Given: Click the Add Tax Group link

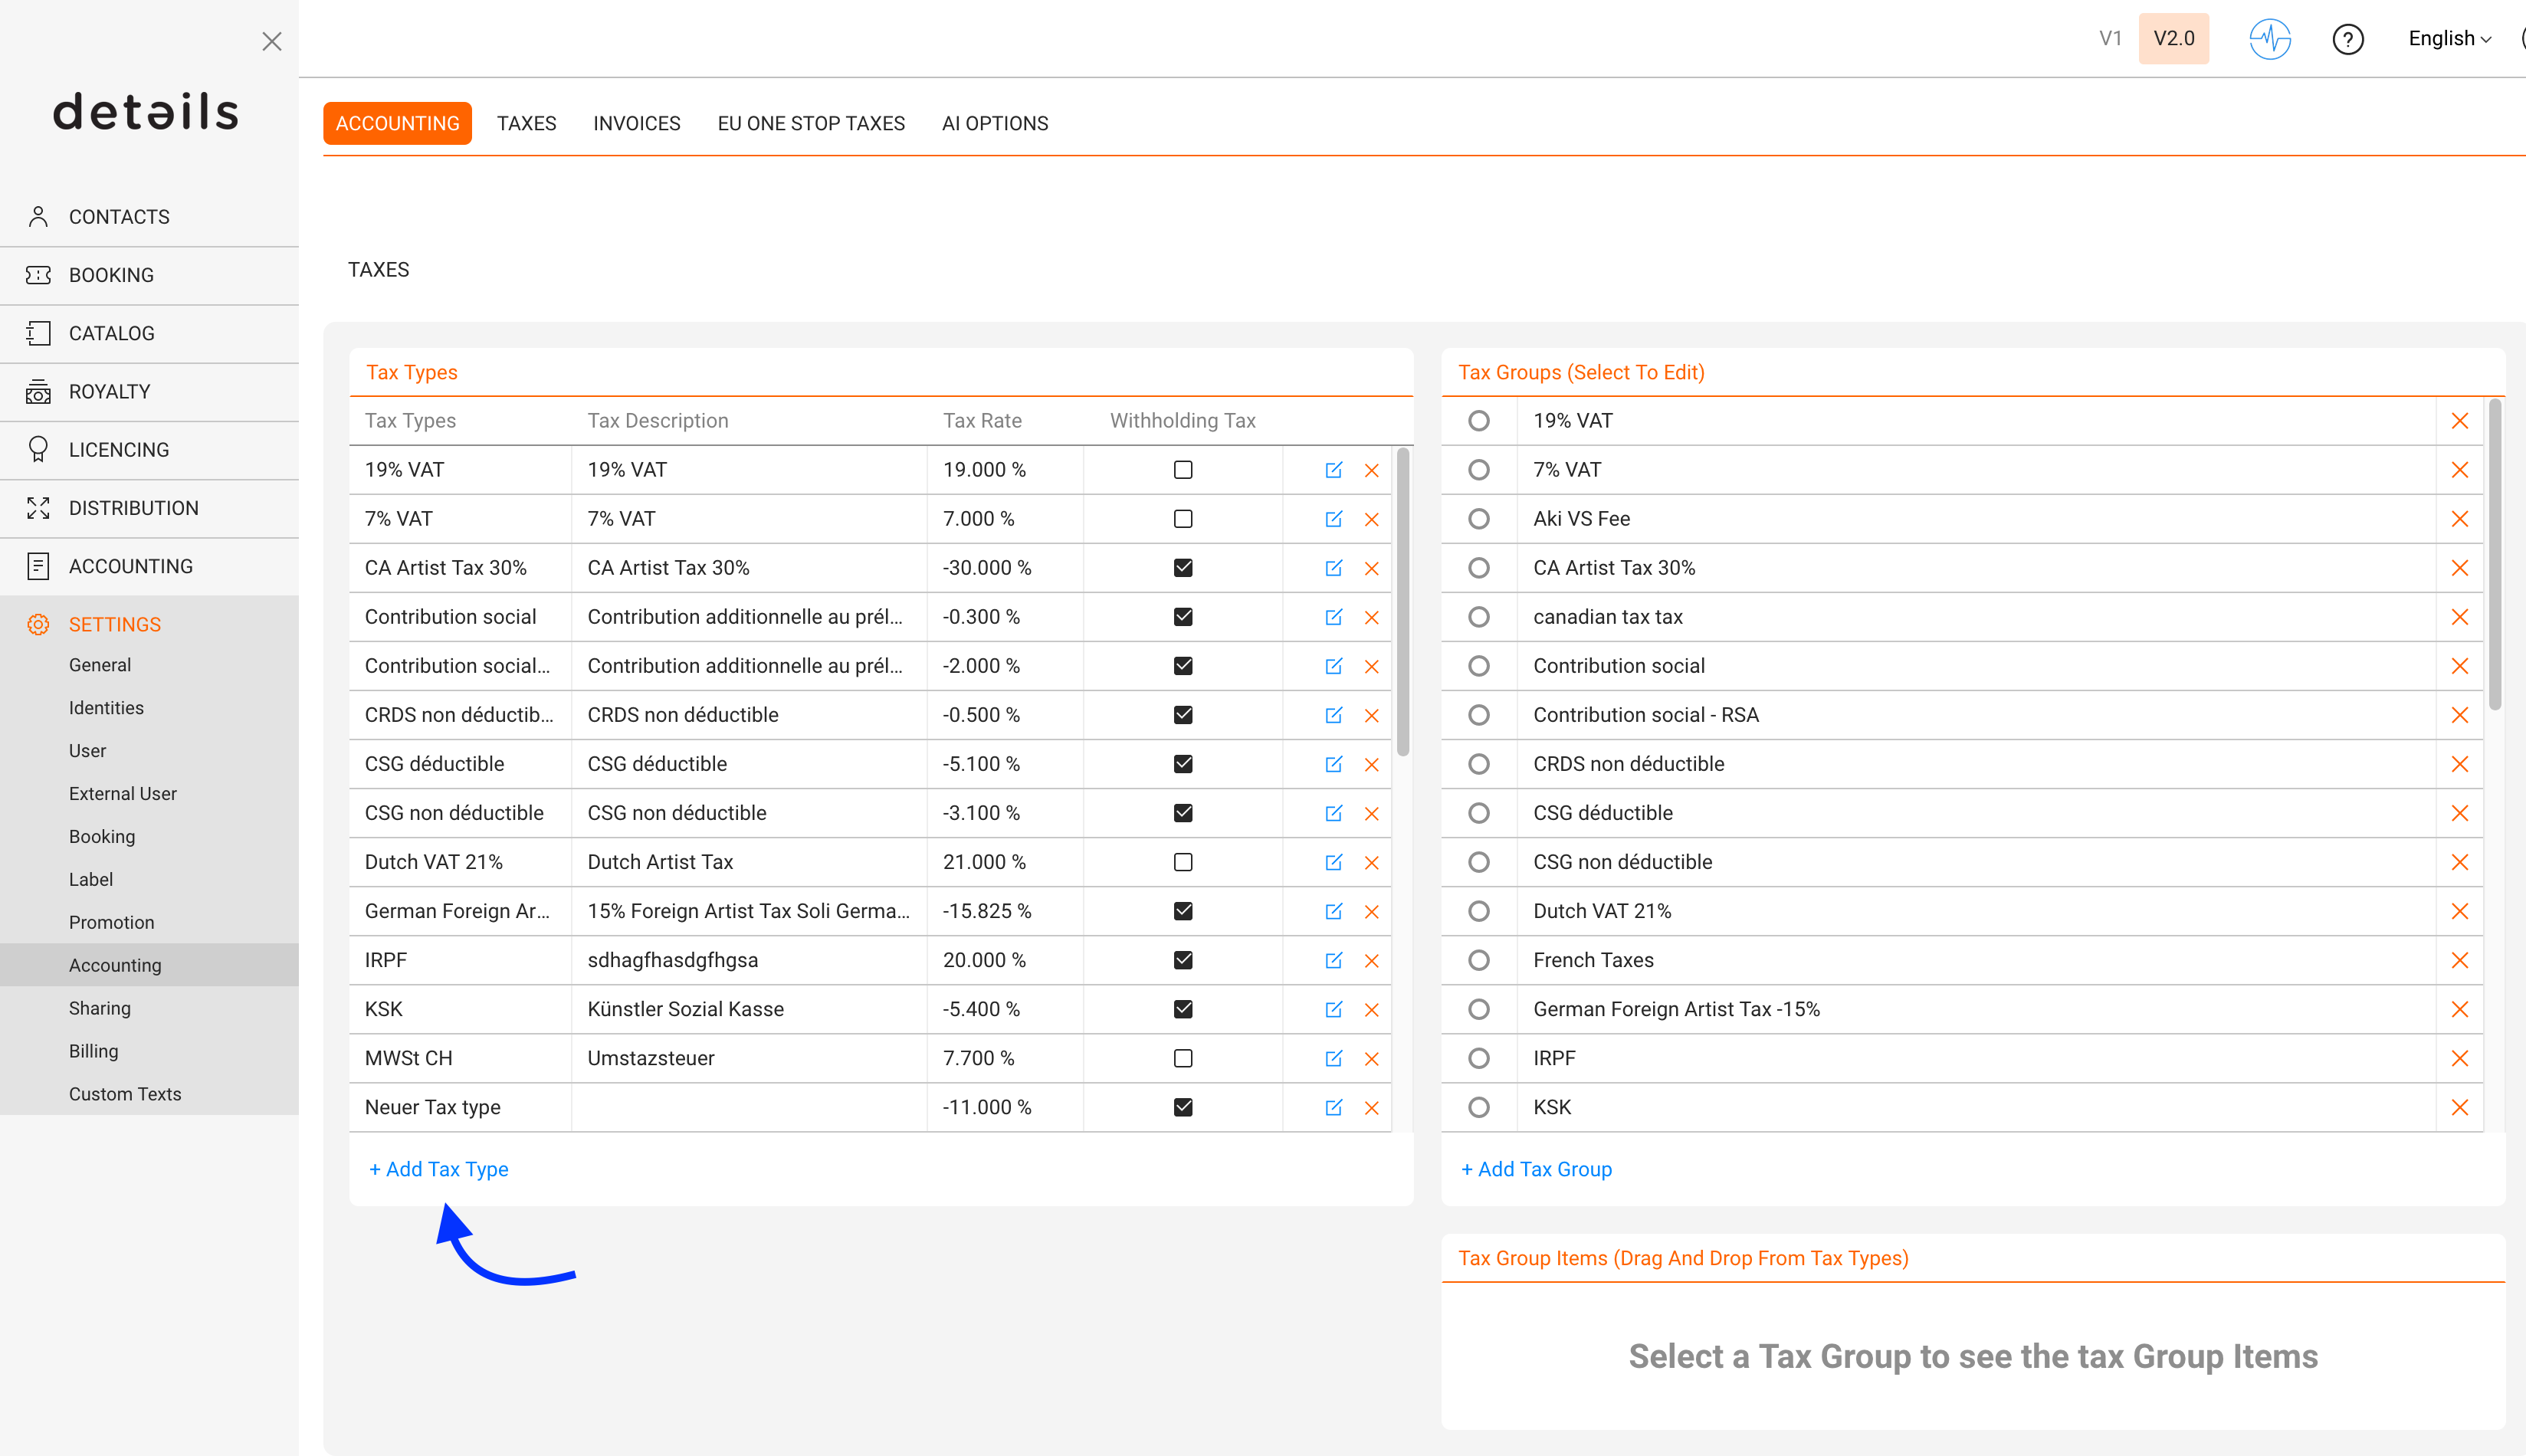Looking at the screenshot, I should pos(1536,1169).
